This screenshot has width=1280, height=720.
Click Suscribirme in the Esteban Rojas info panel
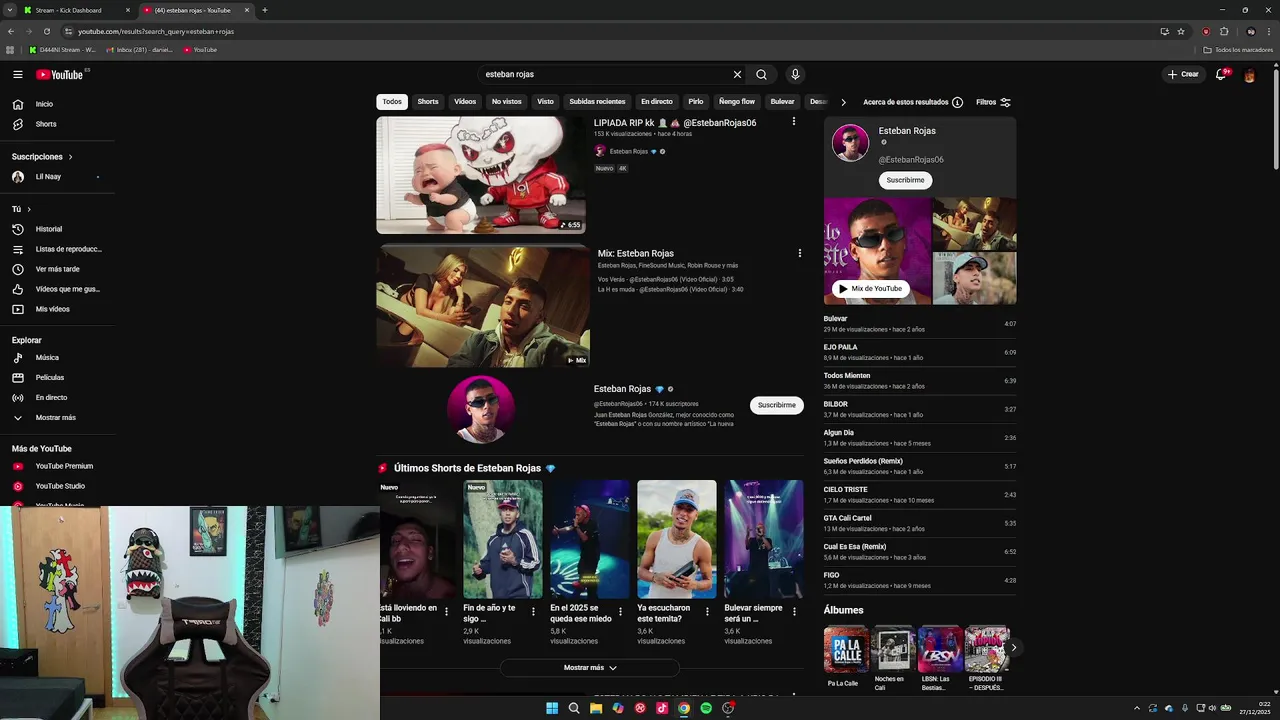905,180
